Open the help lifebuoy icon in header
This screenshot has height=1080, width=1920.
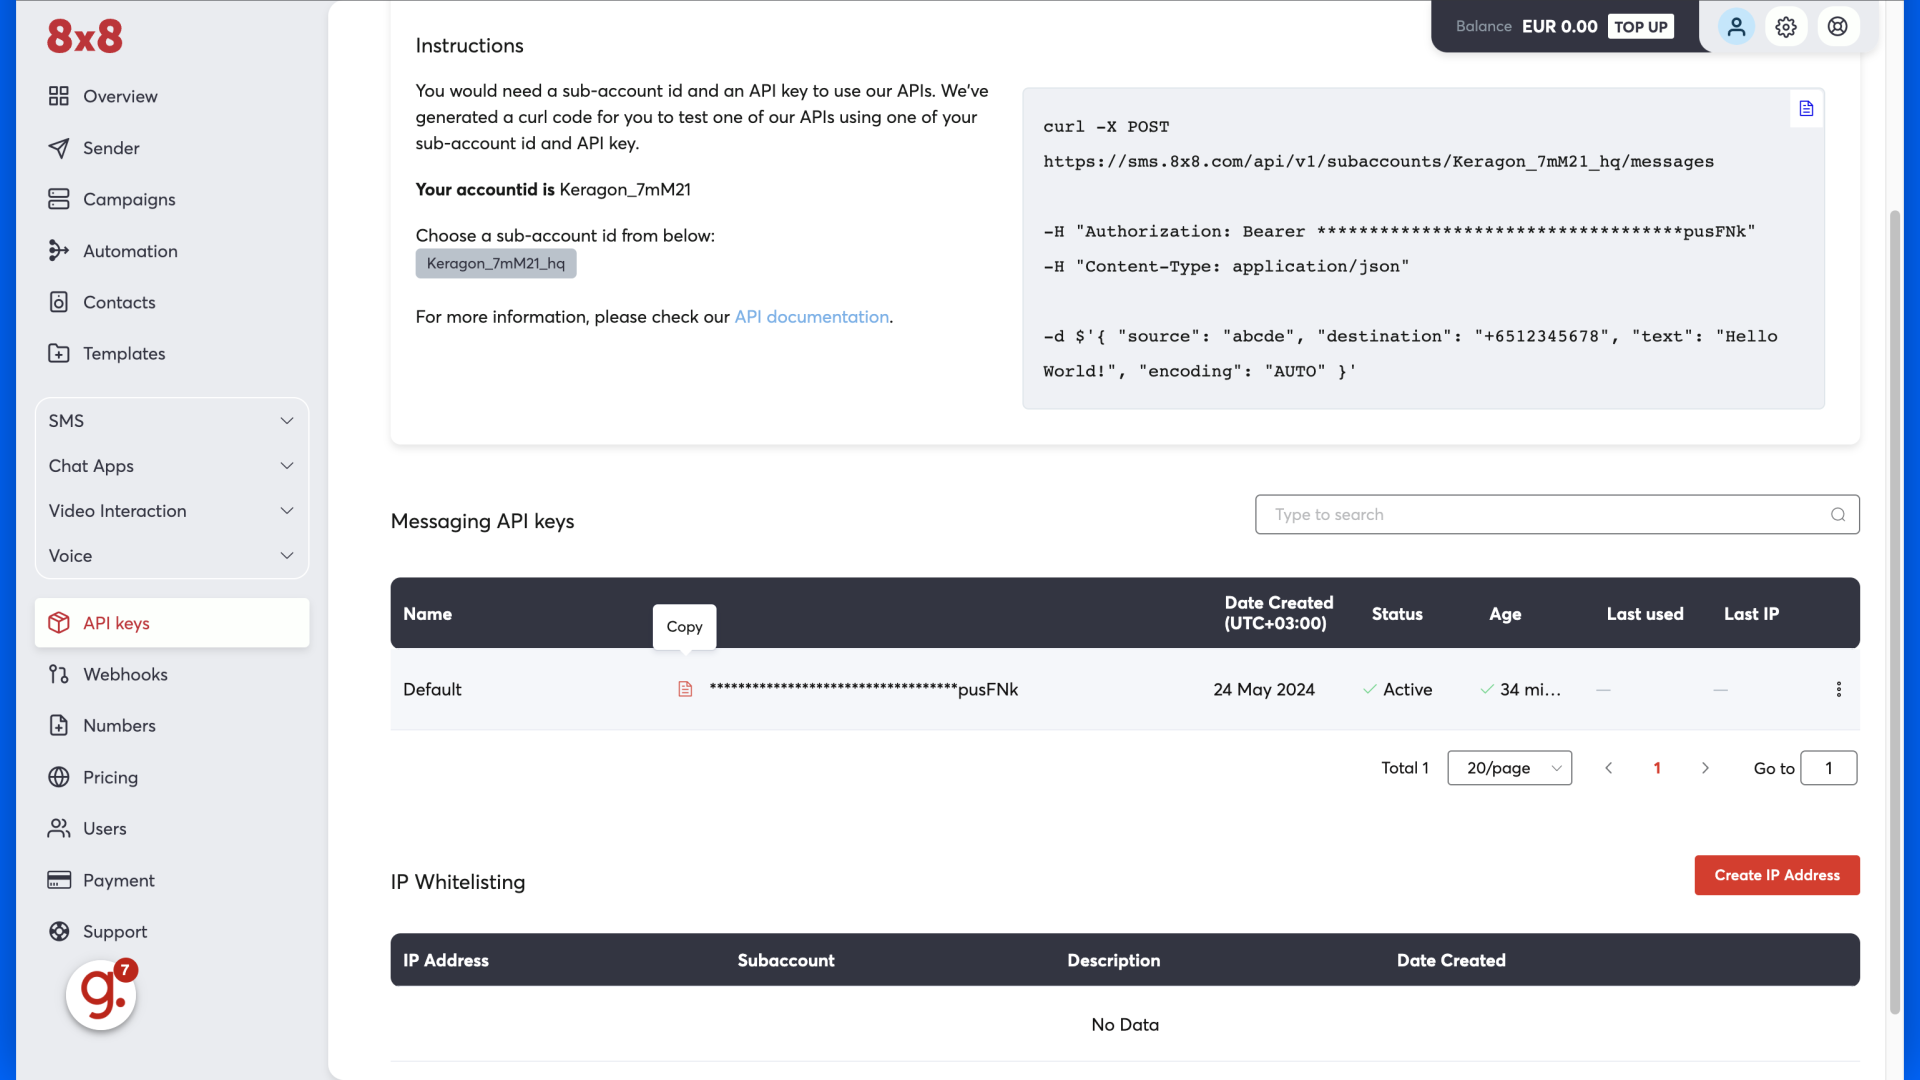click(x=1838, y=27)
